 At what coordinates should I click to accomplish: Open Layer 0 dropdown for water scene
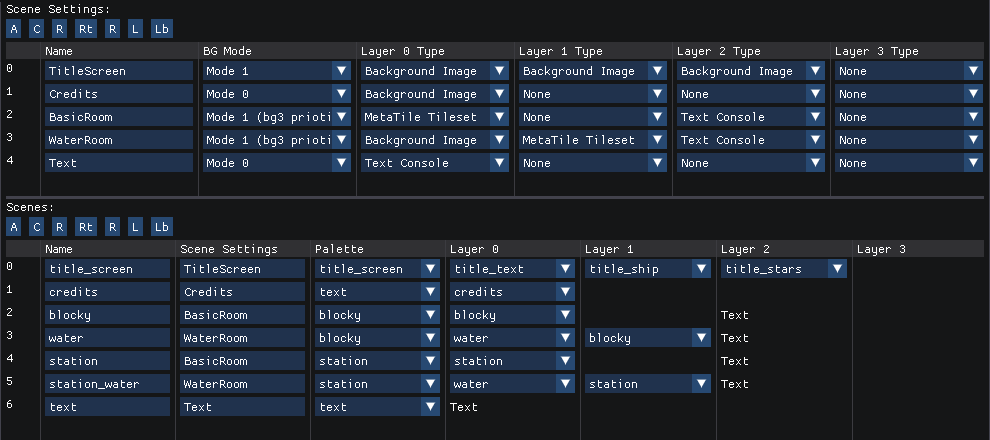(512, 338)
